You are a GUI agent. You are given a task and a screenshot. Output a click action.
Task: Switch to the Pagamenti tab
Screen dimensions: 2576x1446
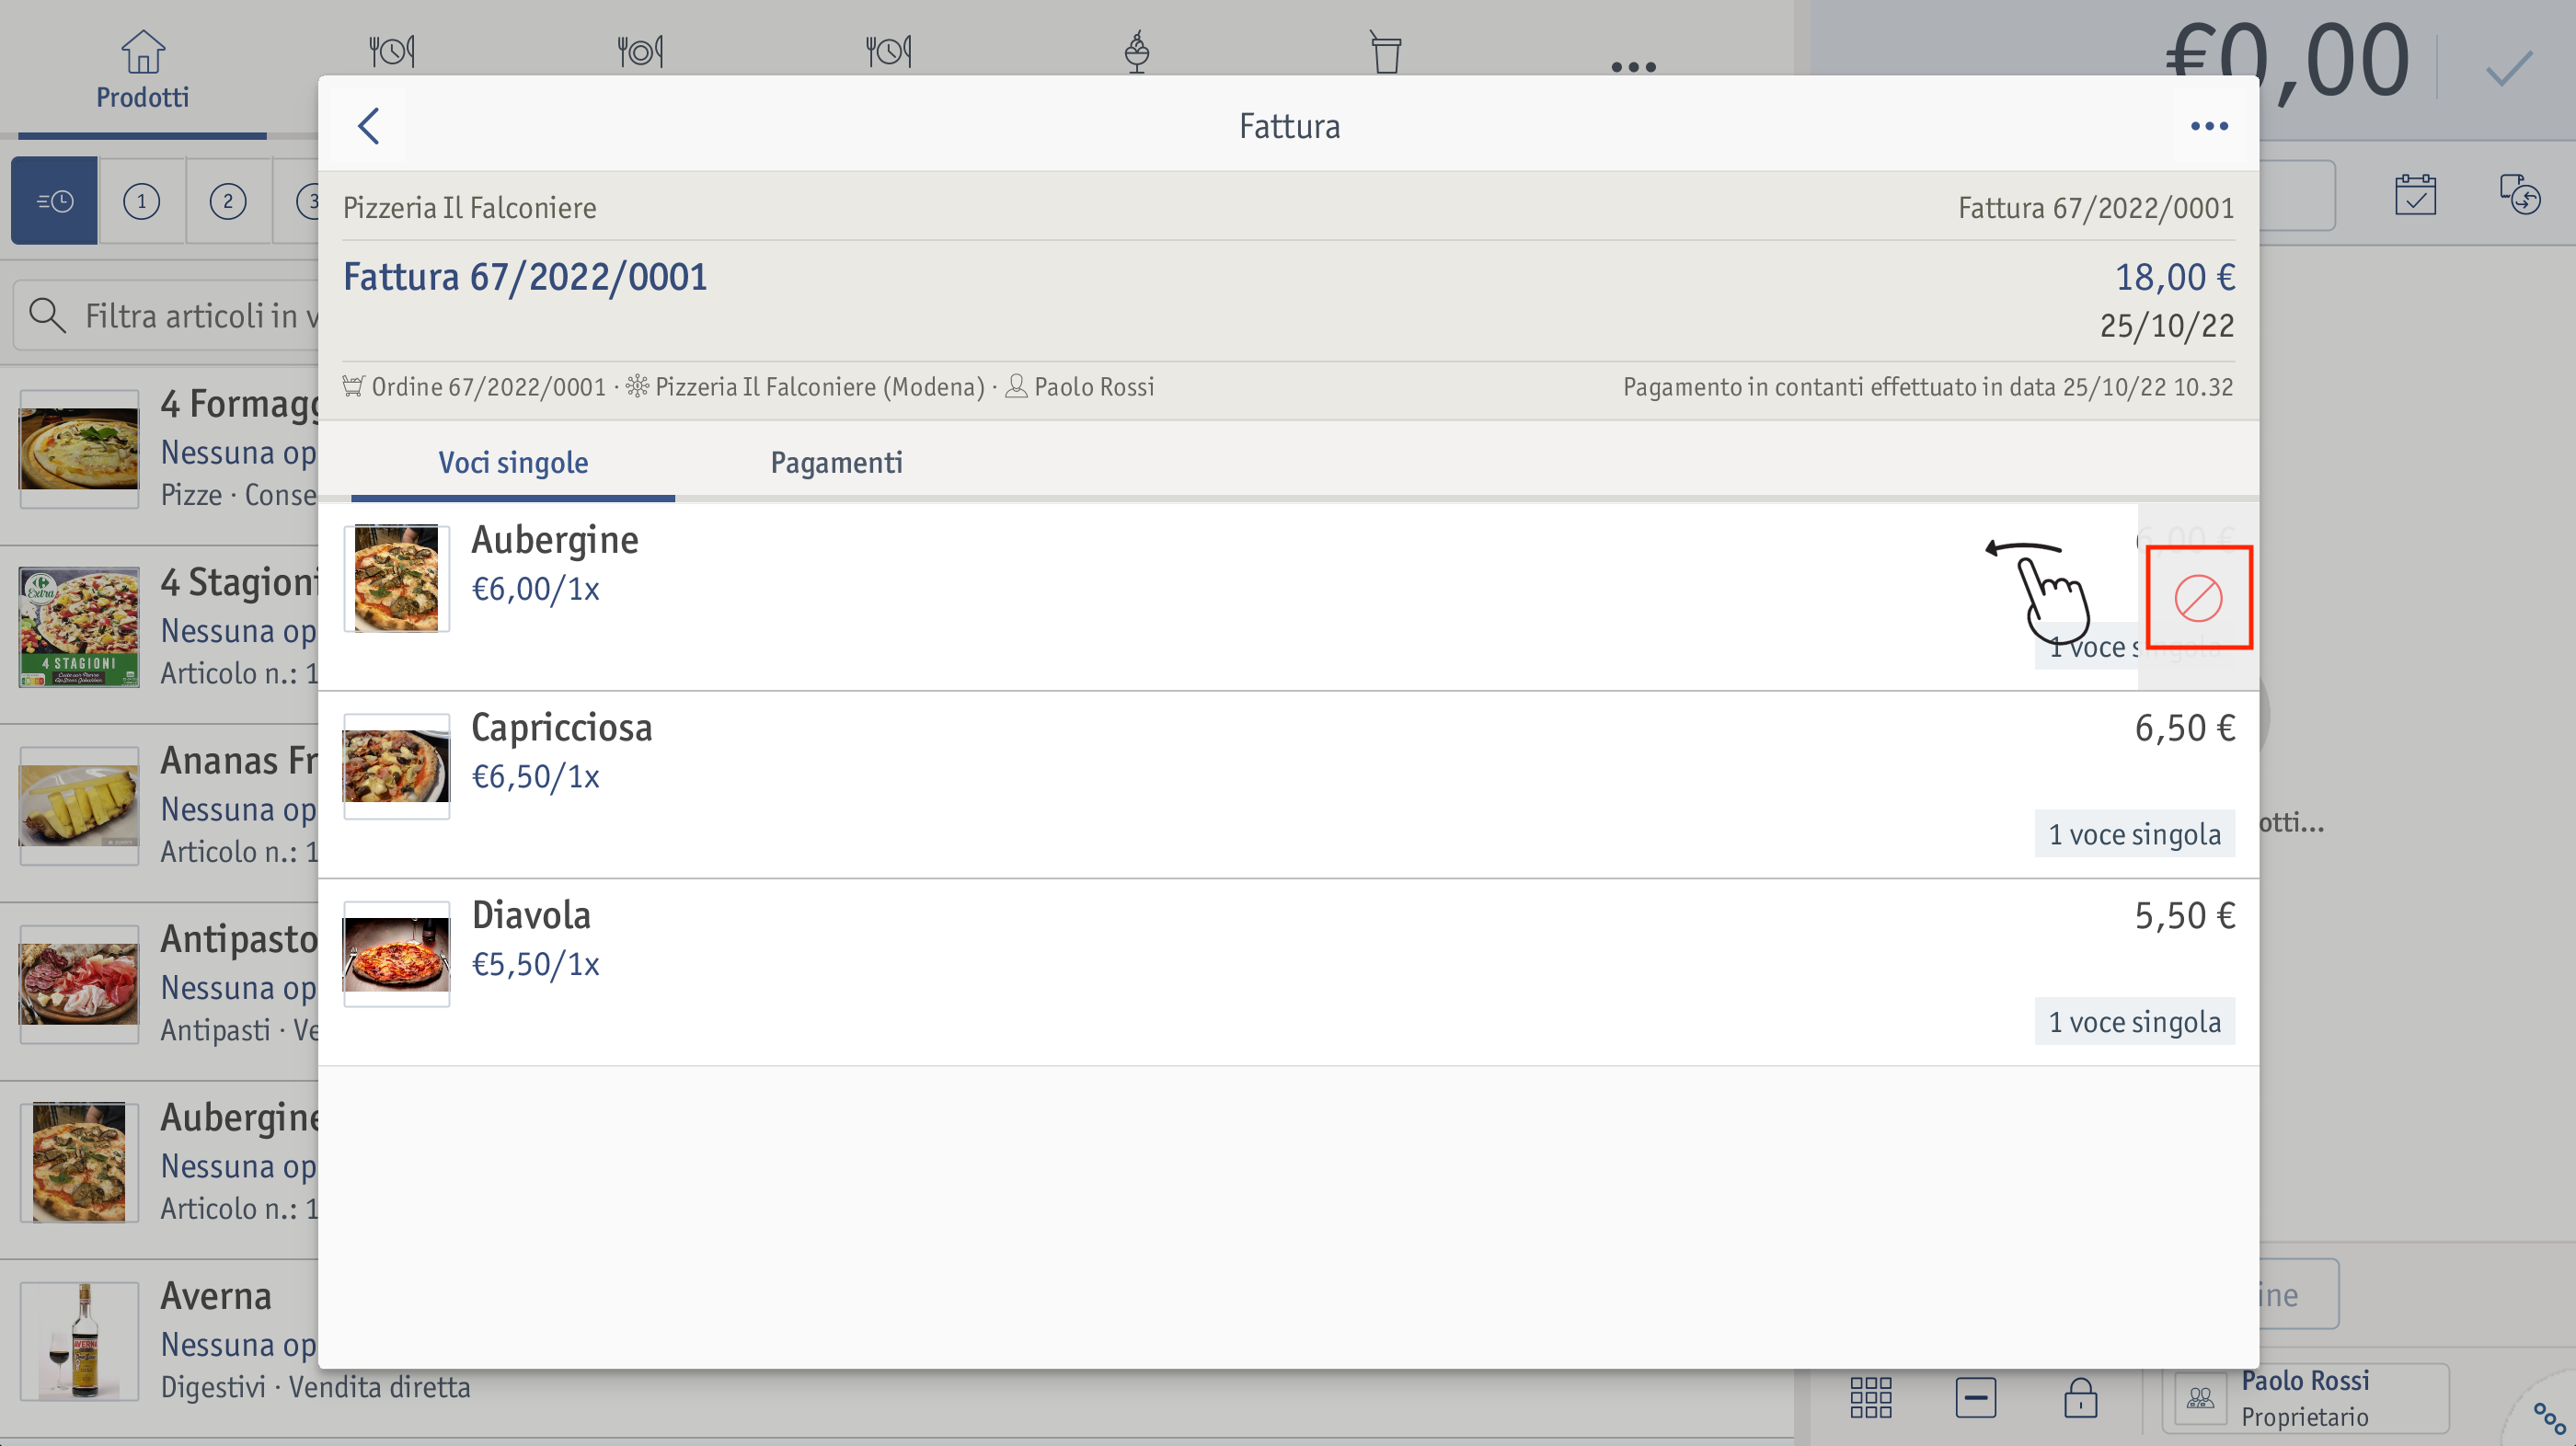pyautogui.click(x=837, y=463)
